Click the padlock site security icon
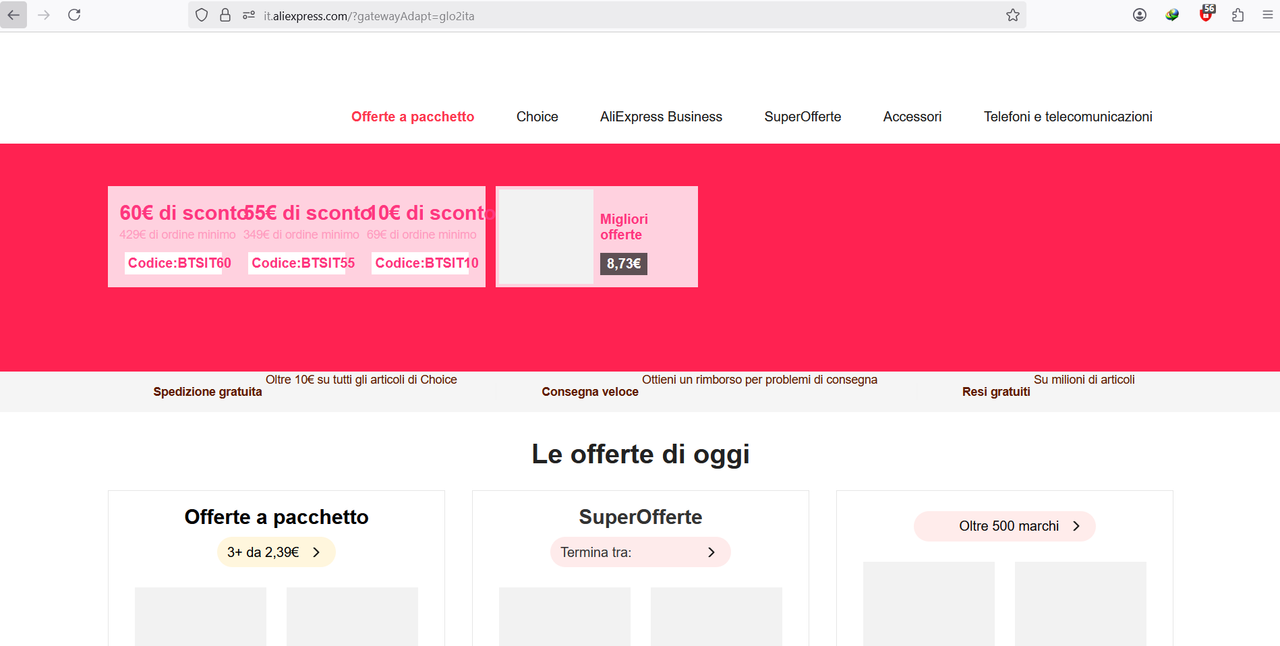Viewport: 1280px width, 646px height. pyautogui.click(x=225, y=15)
